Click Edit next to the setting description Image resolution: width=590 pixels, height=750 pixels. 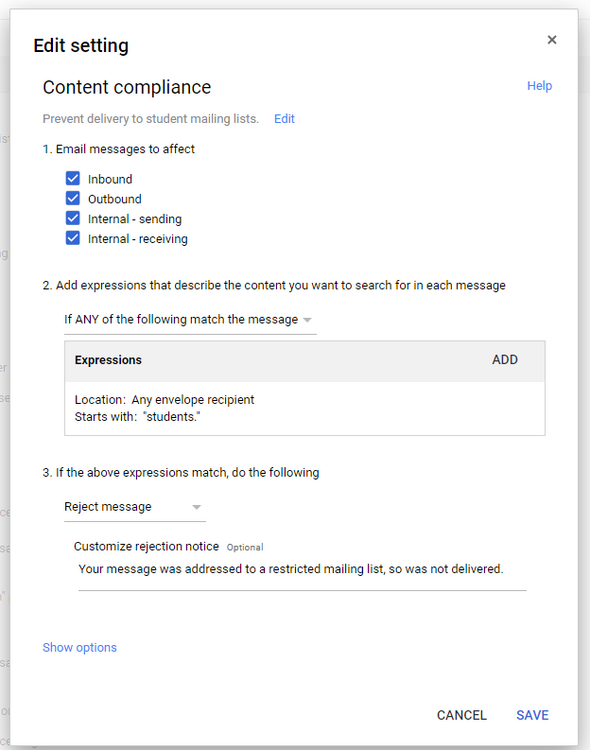click(284, 119)
